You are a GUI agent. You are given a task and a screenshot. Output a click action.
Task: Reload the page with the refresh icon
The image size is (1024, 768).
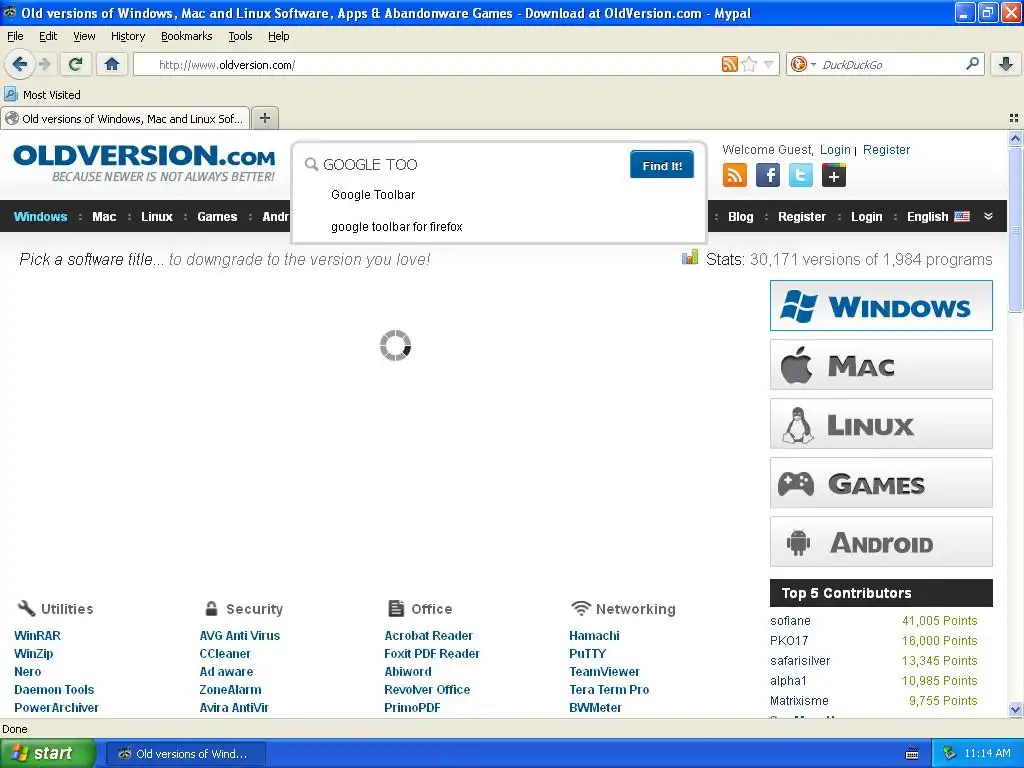coord(76,64)
